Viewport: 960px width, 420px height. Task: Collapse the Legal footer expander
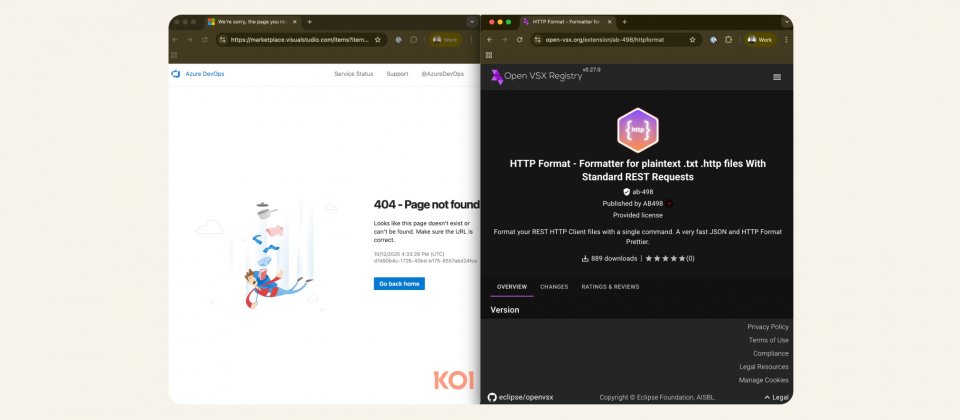coord(776,397)
